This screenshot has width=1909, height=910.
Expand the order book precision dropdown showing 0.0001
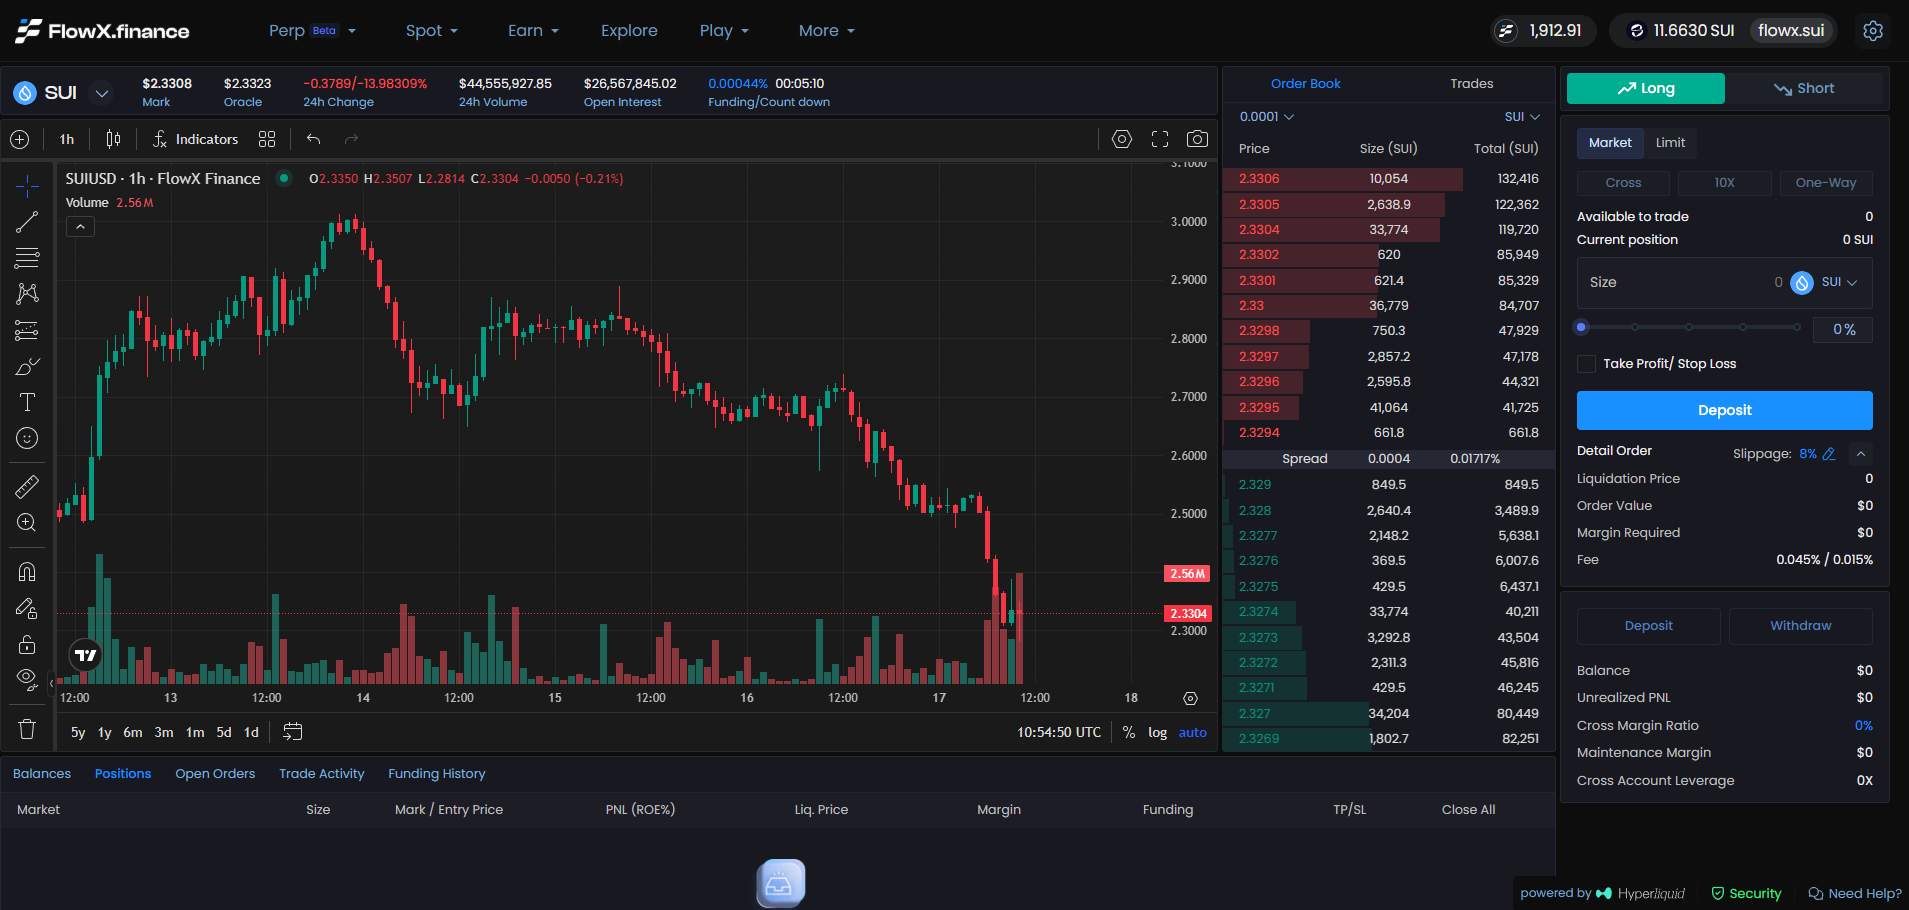point(1266,116)
